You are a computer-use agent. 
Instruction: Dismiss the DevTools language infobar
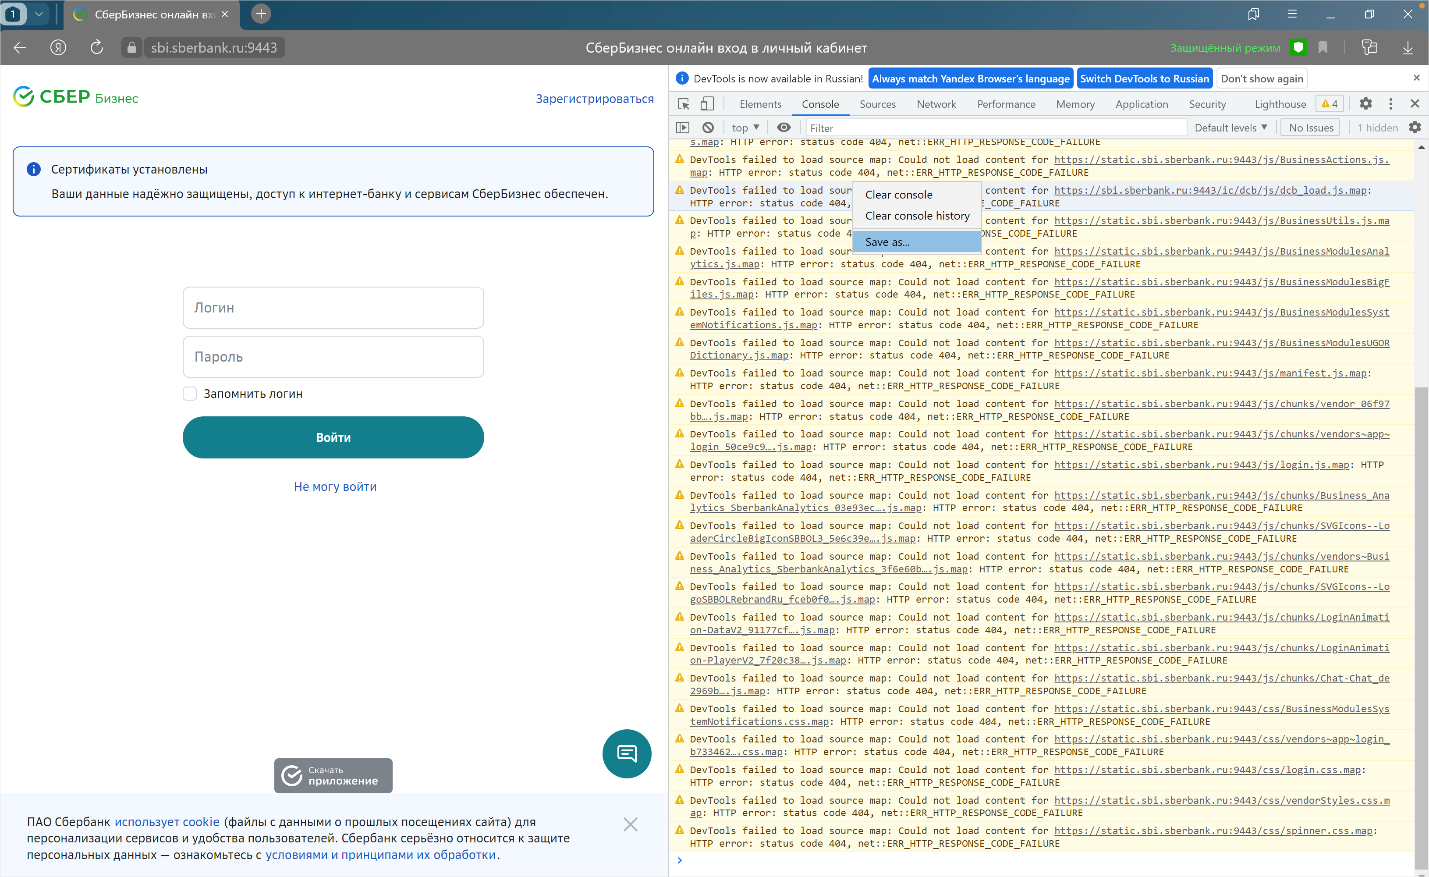(x=1416, y=78)
